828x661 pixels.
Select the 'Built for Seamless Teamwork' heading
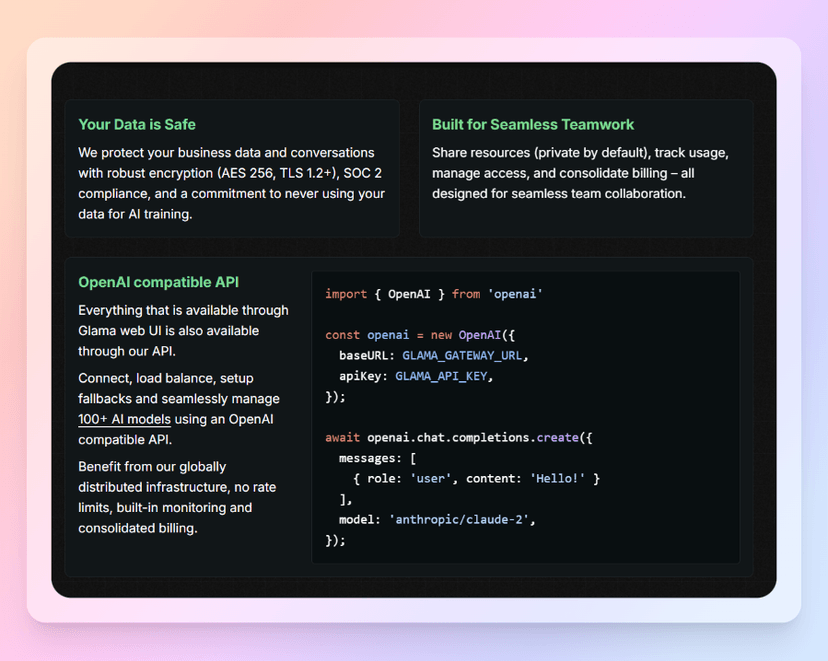[x=533, y=125]
